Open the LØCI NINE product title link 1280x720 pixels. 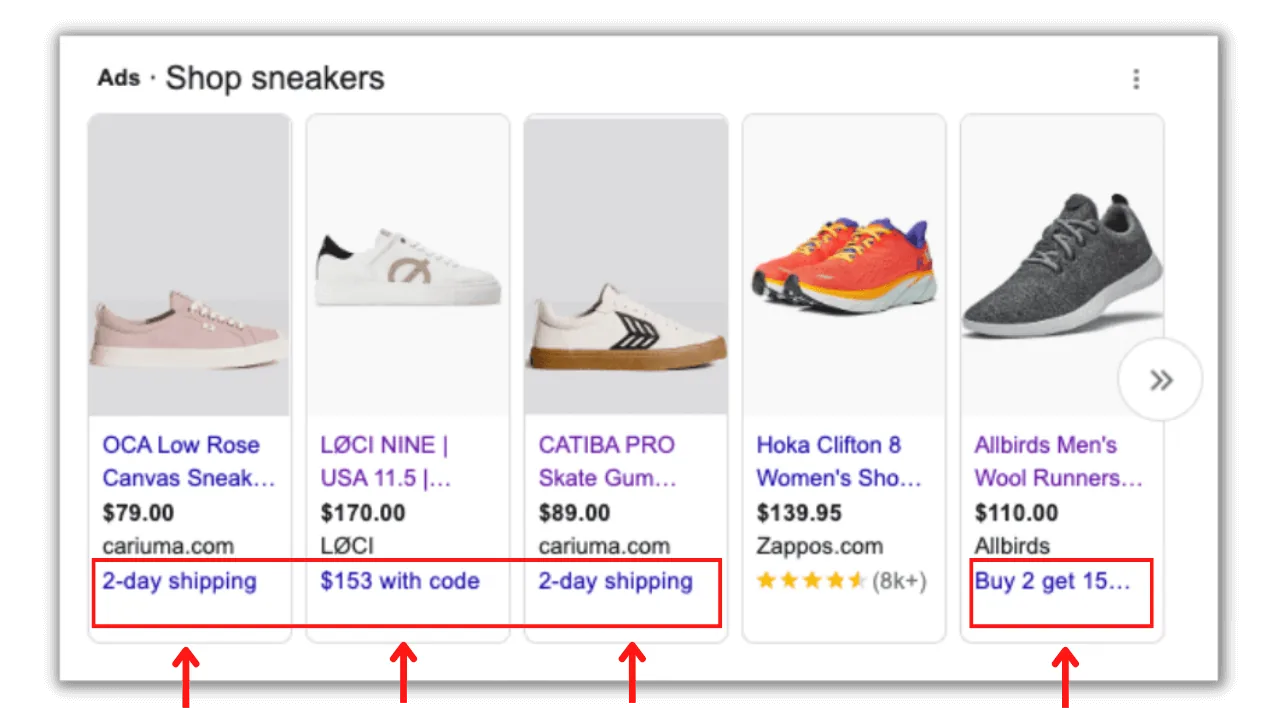click(x=386, y=461)
